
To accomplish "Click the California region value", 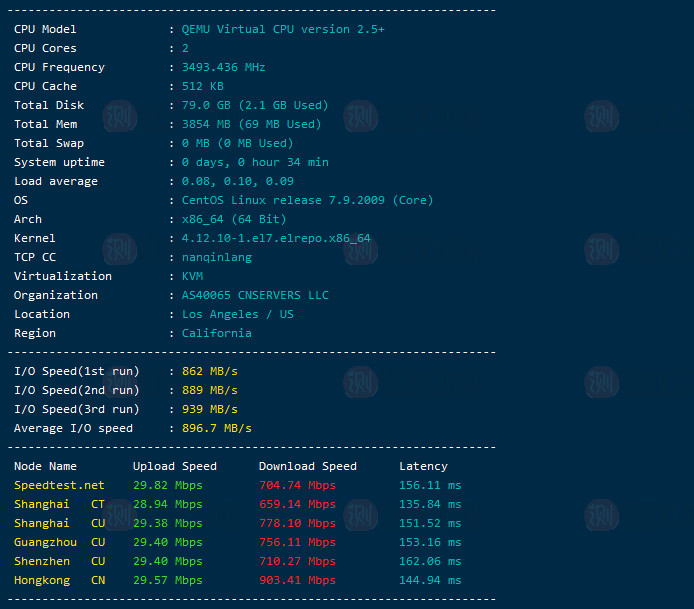I will (217, 333).
